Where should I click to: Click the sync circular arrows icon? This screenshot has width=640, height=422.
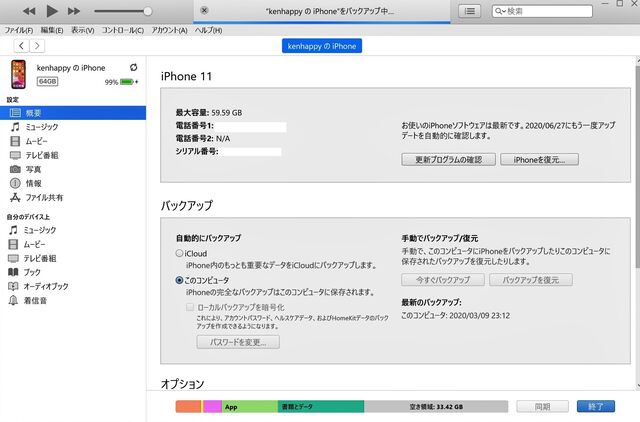133,67
